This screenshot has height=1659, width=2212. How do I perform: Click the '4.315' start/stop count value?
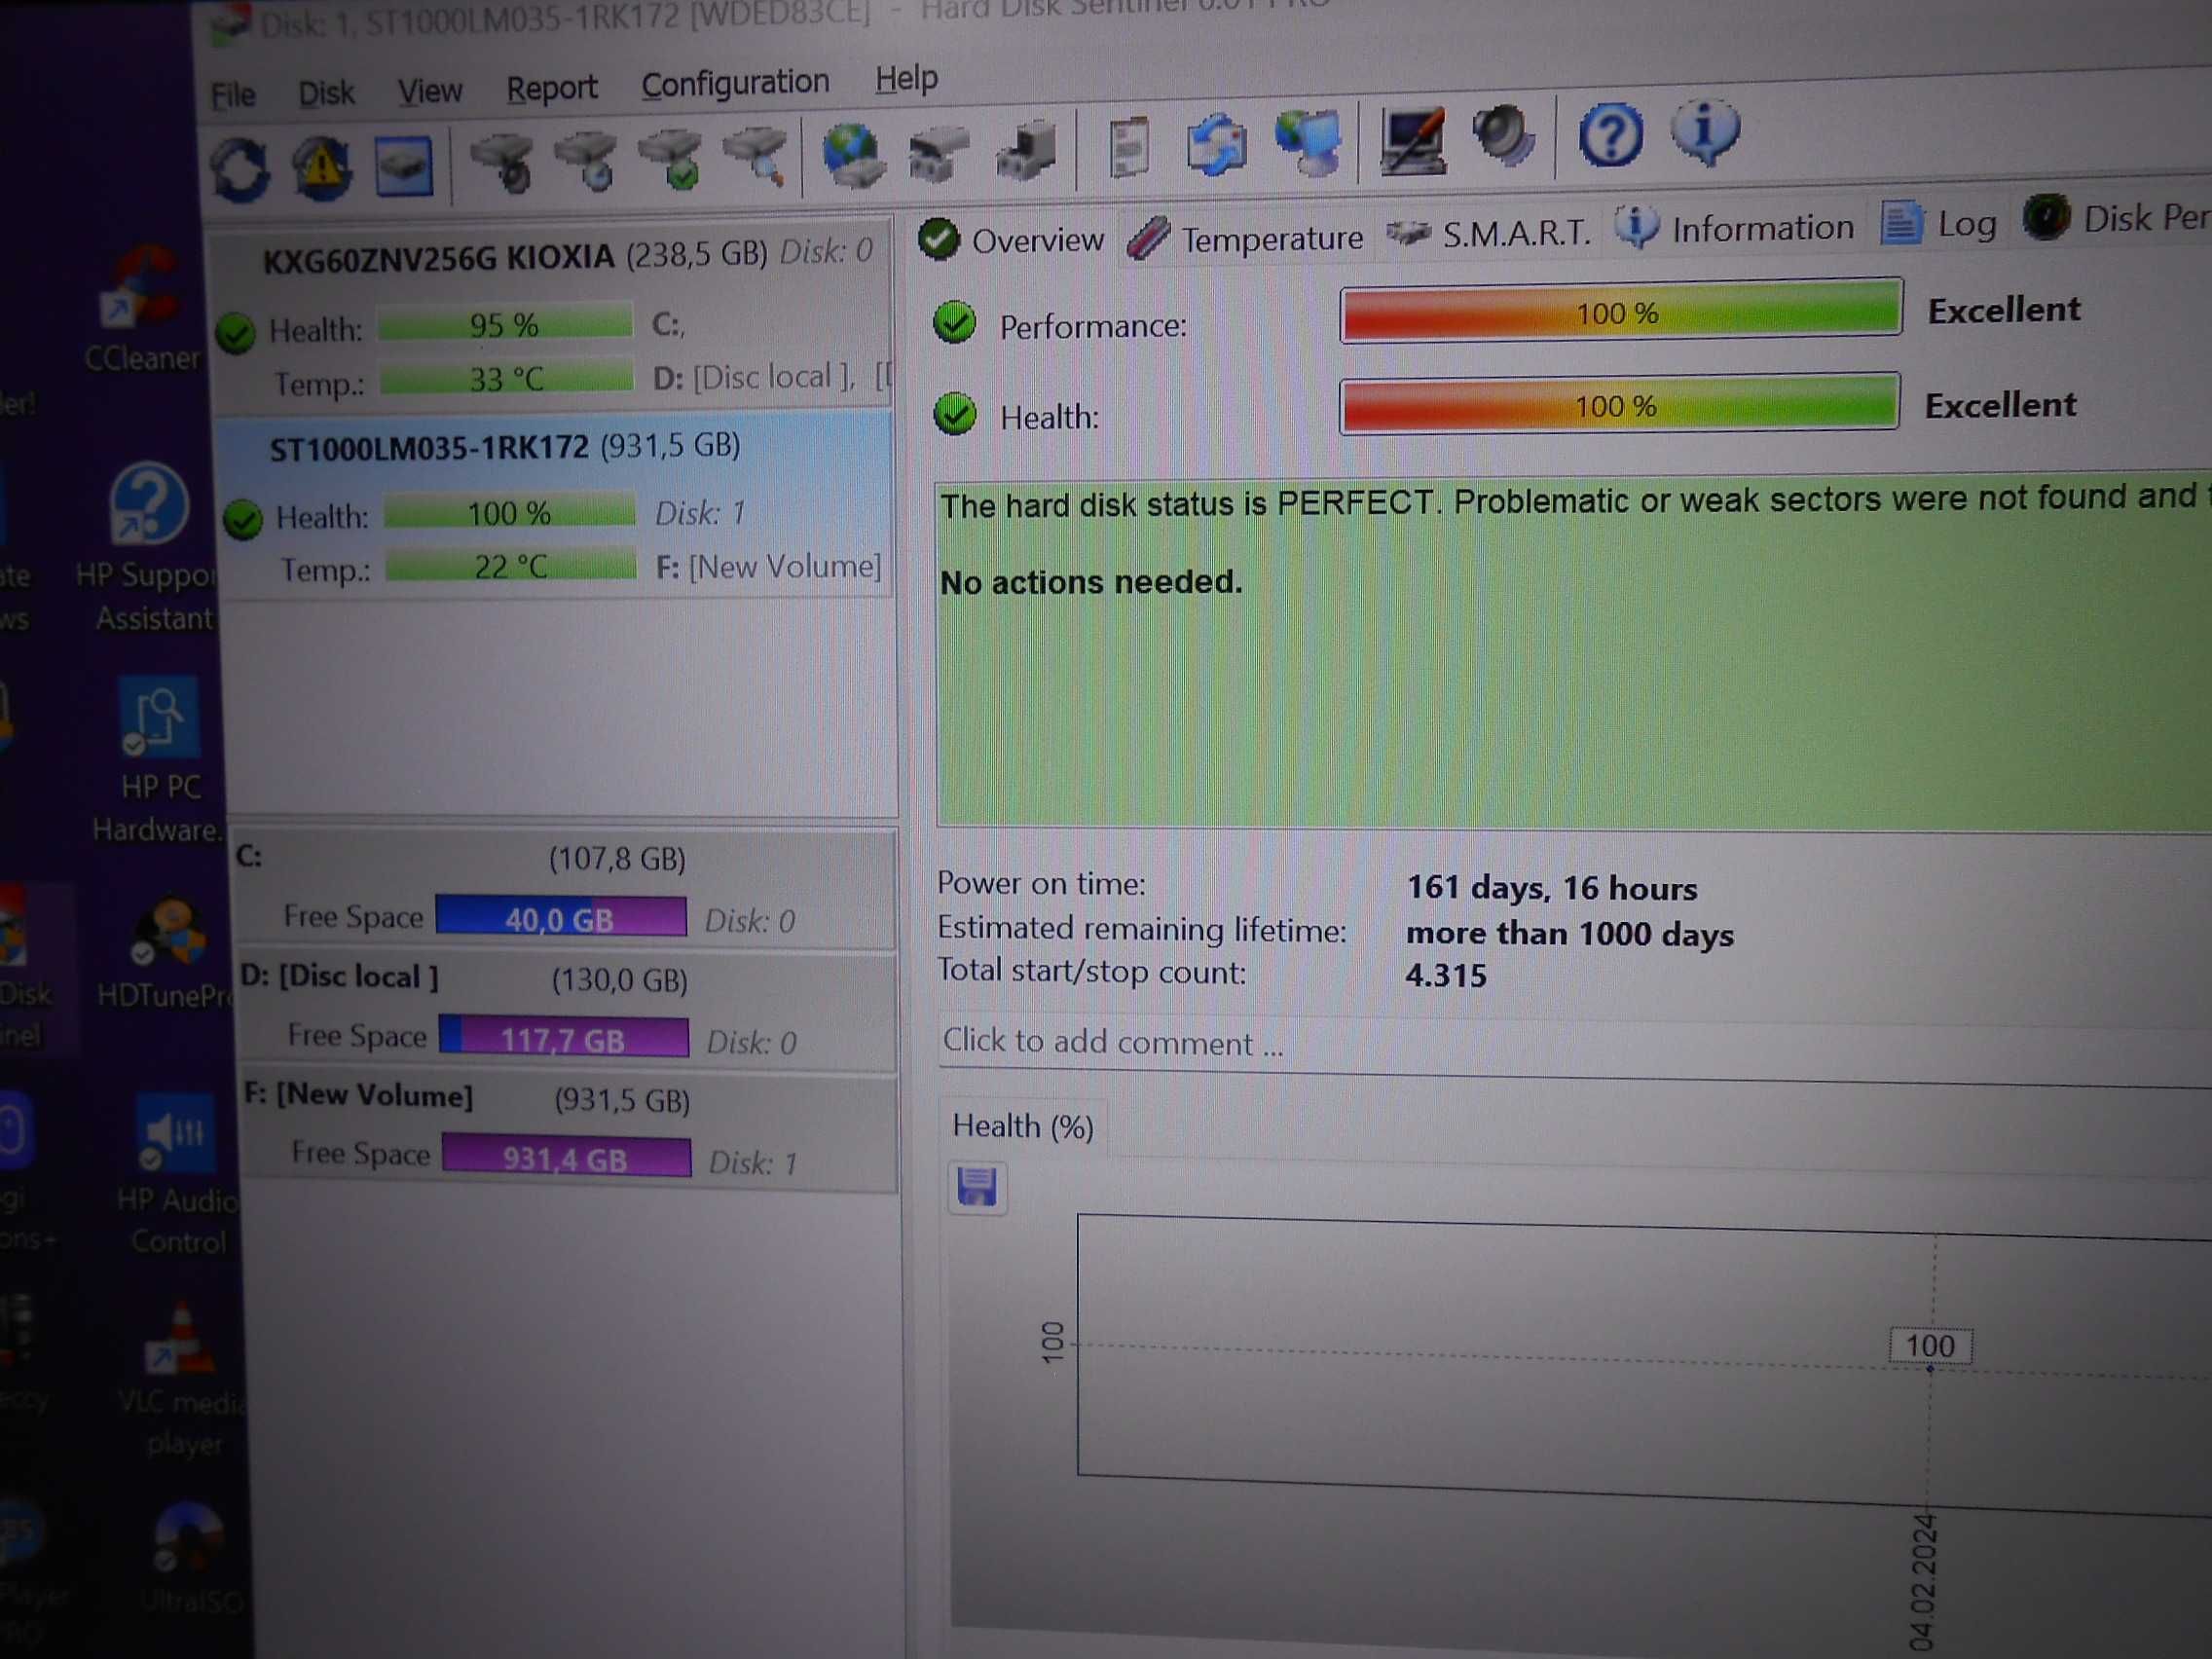[1446, 975]
